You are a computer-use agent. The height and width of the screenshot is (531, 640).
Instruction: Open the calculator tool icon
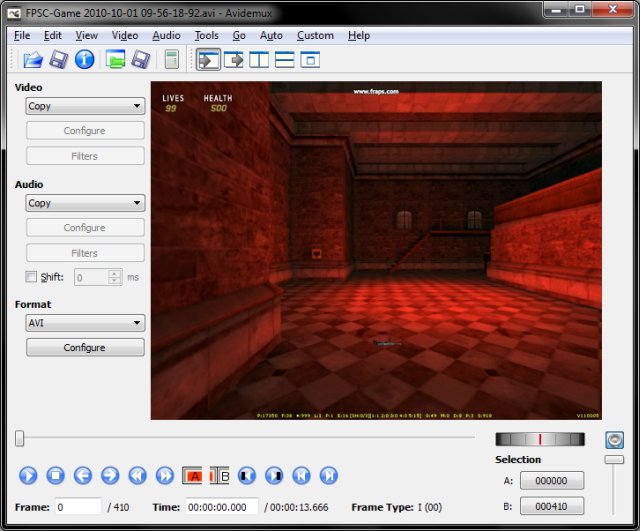(x=172, y=60)
